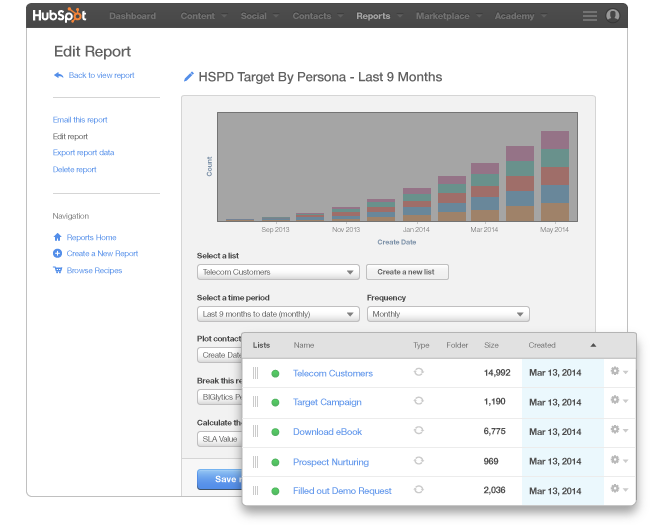Open the time period dropdown Last 9 months to date
The image size is (650, 525).
tap(278, 314)
